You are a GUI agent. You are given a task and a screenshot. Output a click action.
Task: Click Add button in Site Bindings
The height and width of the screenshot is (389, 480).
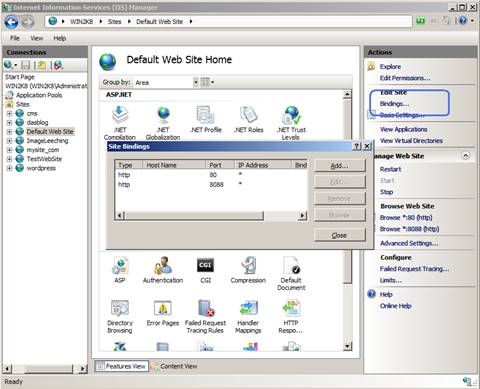click(340, 165)
